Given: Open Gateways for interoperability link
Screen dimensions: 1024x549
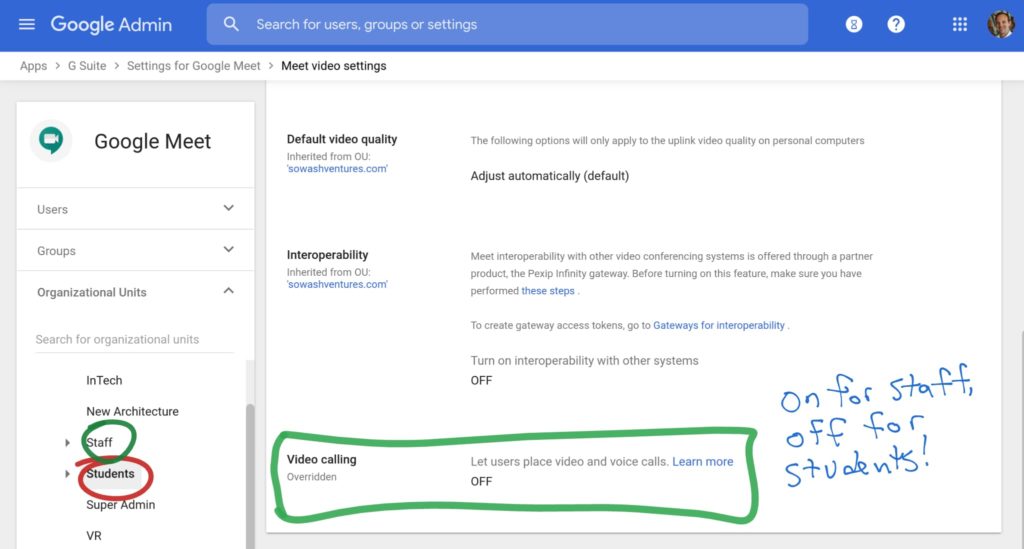Looking at the screenshot, I should click(x=718, y=325).
